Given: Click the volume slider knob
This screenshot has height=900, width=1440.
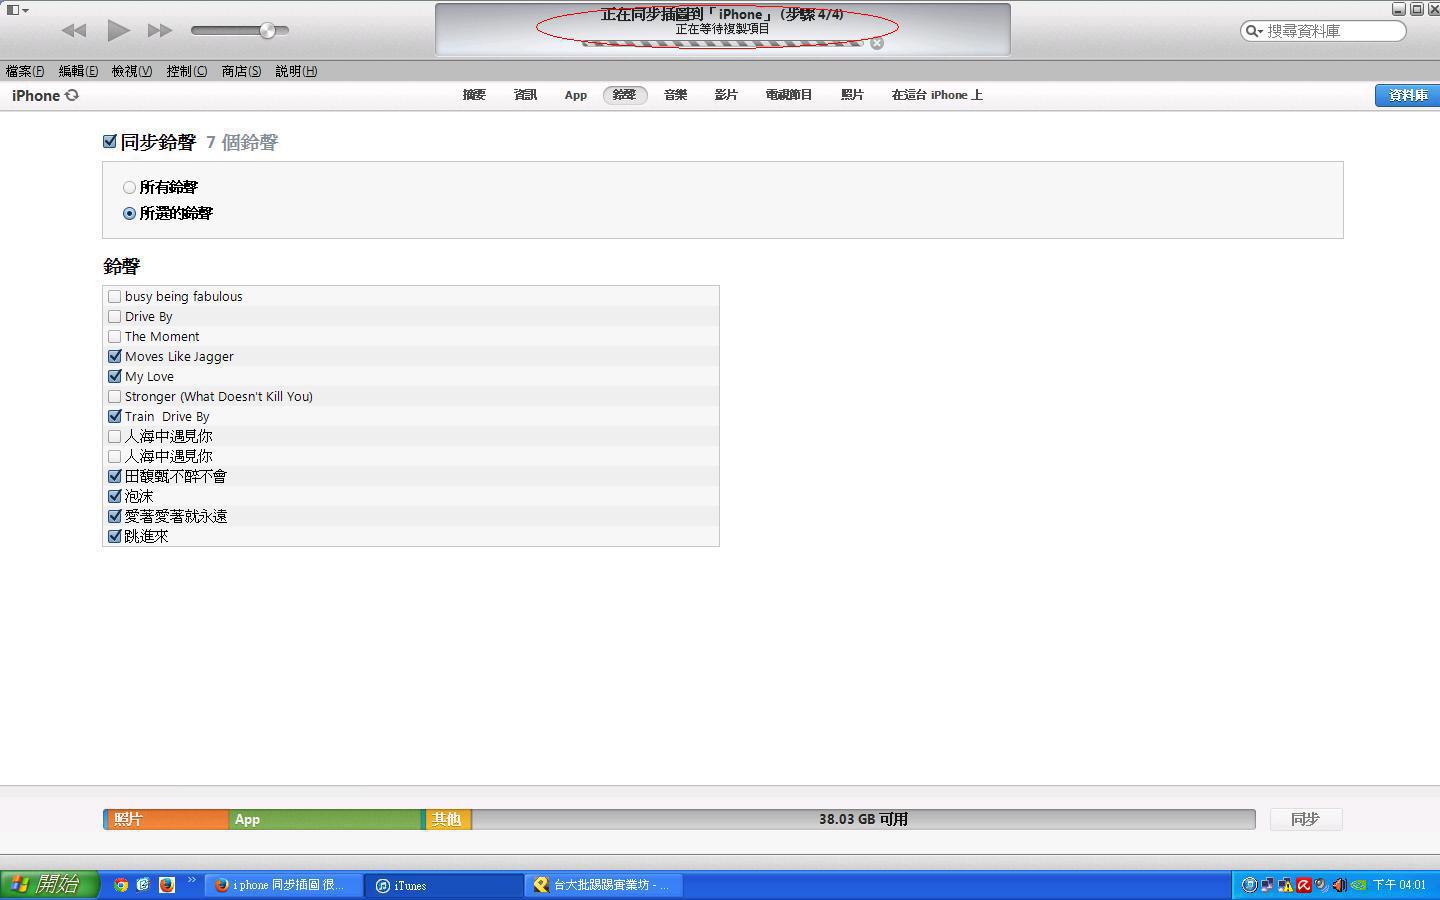Looking at the screenshot, I should point(267,31).
